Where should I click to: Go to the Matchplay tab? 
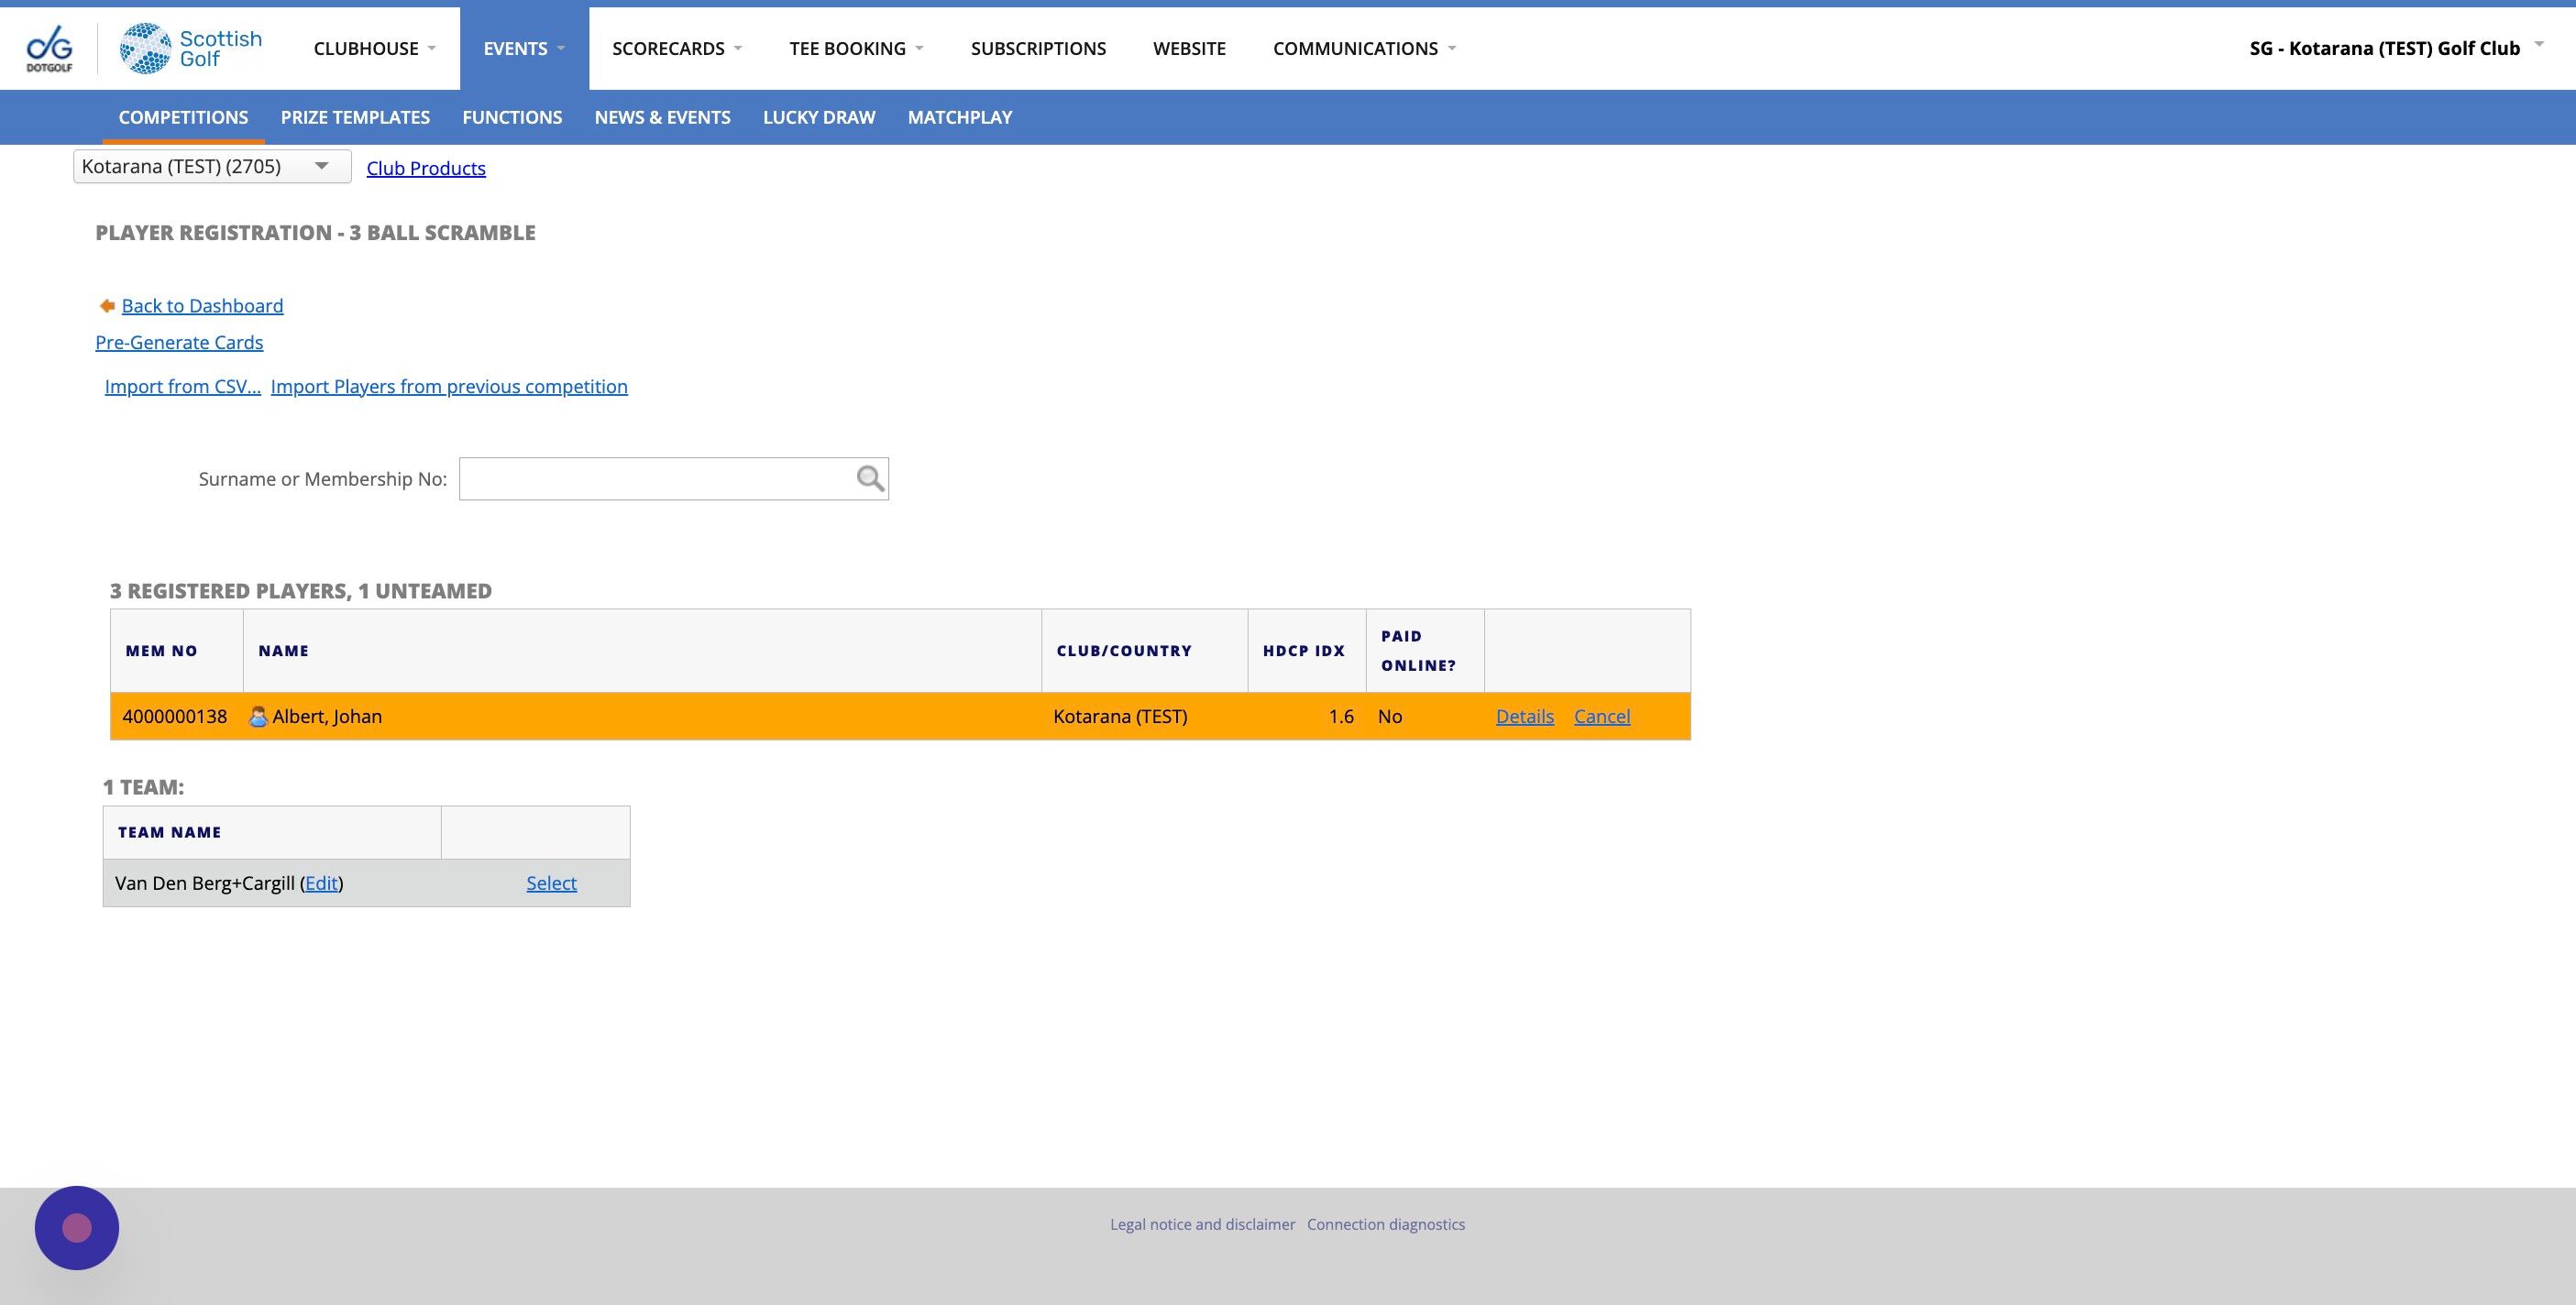point(959,117)
